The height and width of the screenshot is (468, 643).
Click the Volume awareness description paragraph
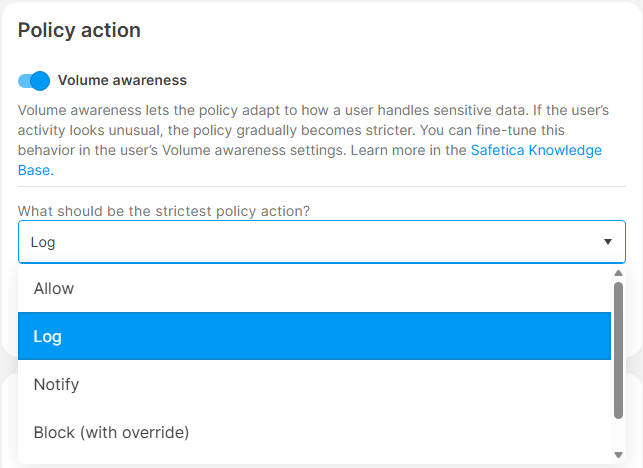300,130
